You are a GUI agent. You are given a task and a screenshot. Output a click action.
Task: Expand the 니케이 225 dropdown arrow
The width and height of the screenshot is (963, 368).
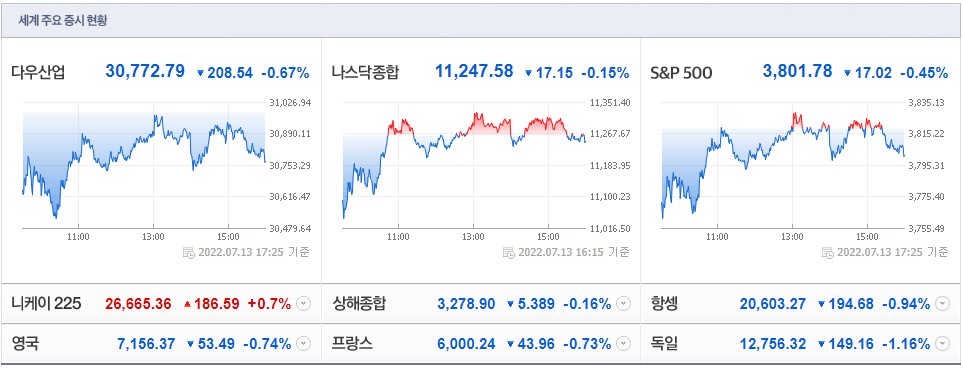pyautogui.click(x=304, y=303)
